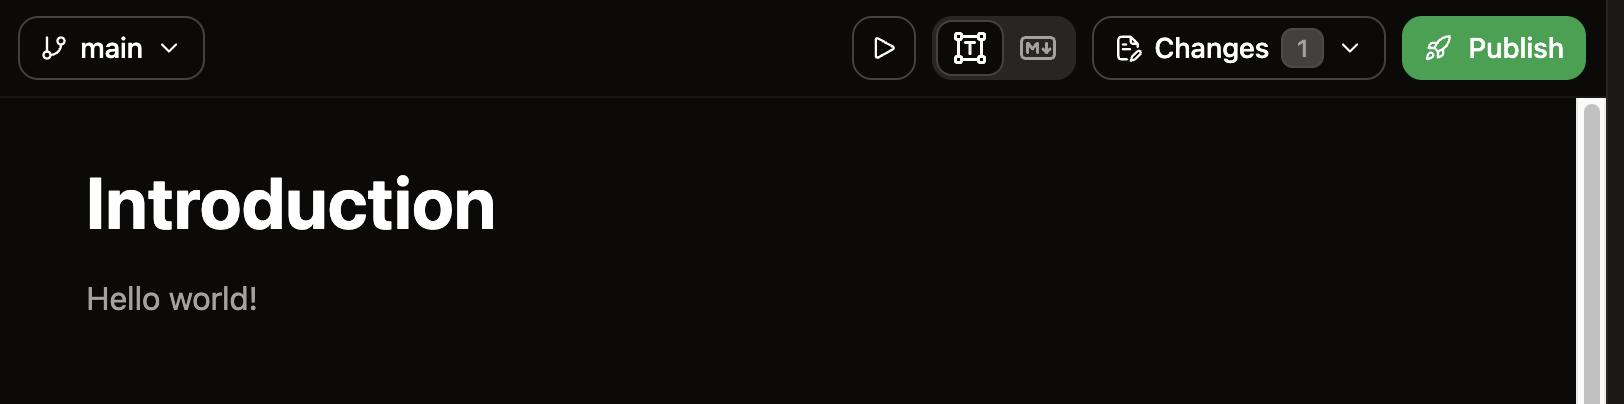This screenshot has width=1624, height=404.
Task: Click the Changes document-edit icon
Action: pos(1129,48)
